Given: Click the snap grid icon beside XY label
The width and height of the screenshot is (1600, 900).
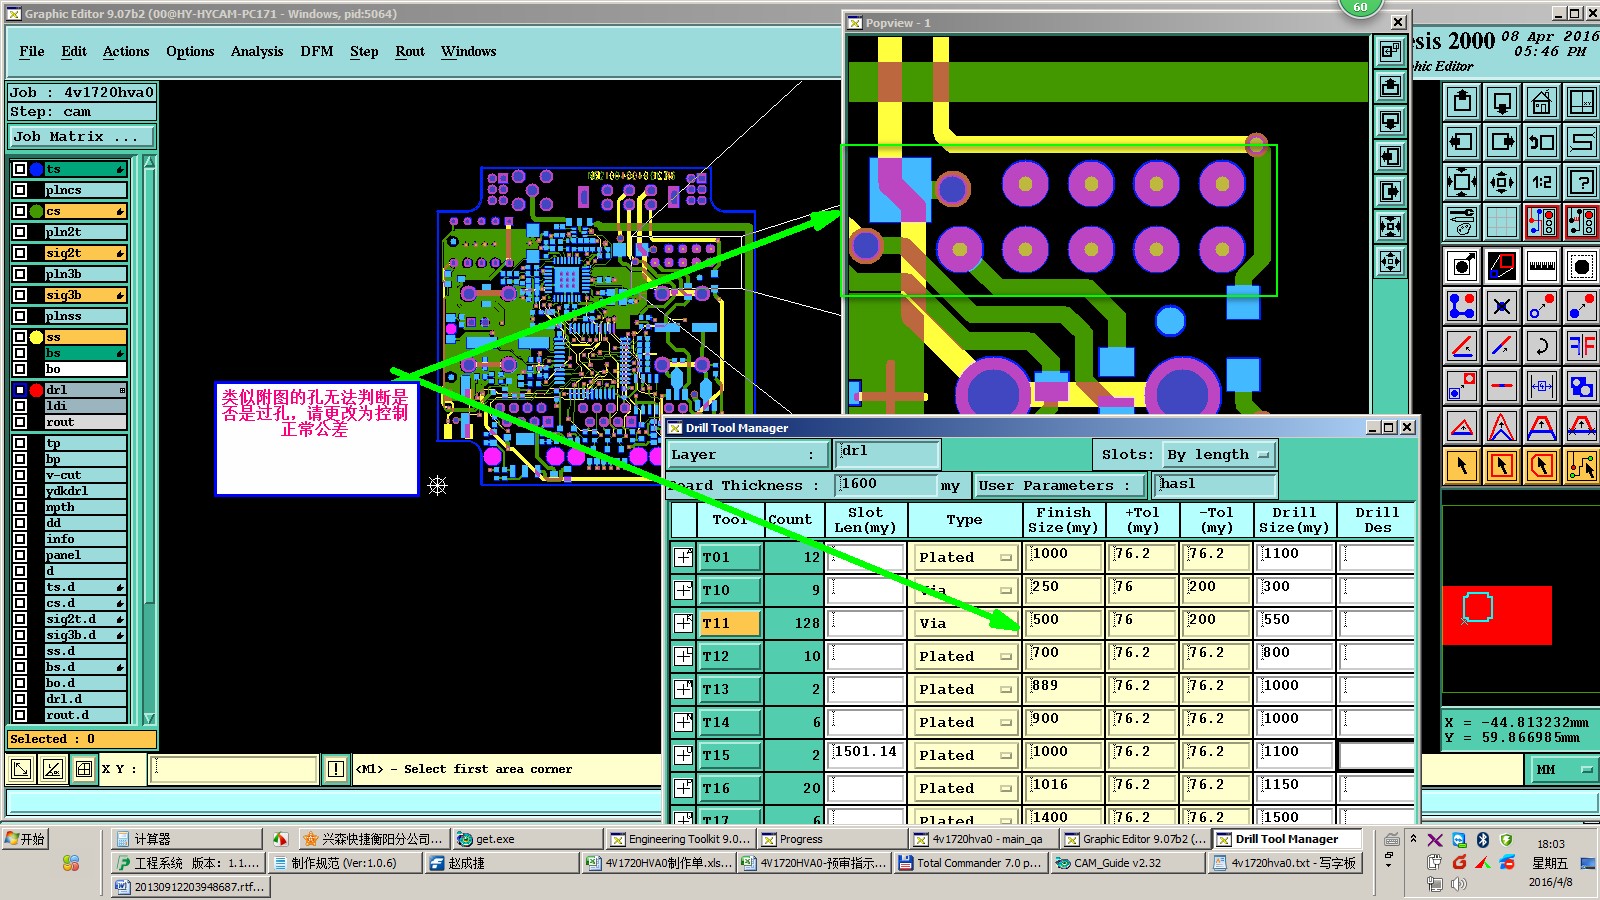Looking at the screenshot, I should (84, 769).
